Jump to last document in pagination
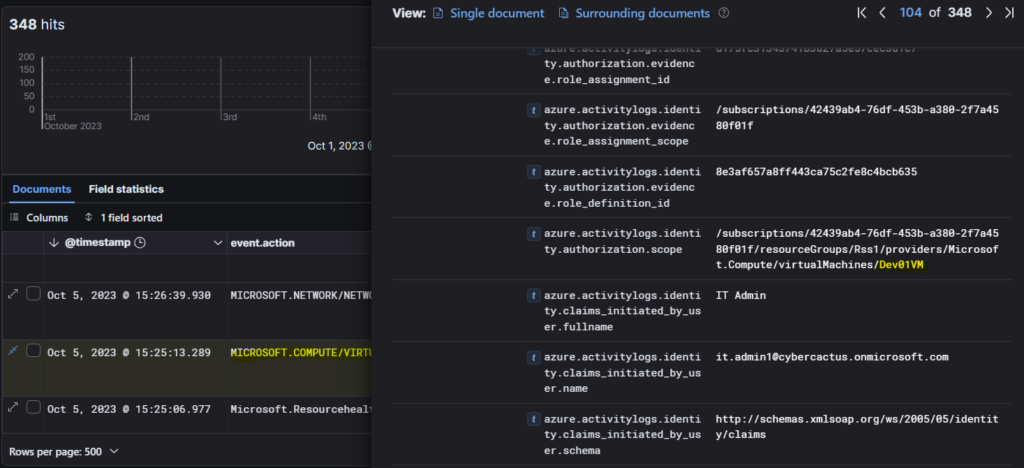The image size is (1024, 468). pos(1009,13)
